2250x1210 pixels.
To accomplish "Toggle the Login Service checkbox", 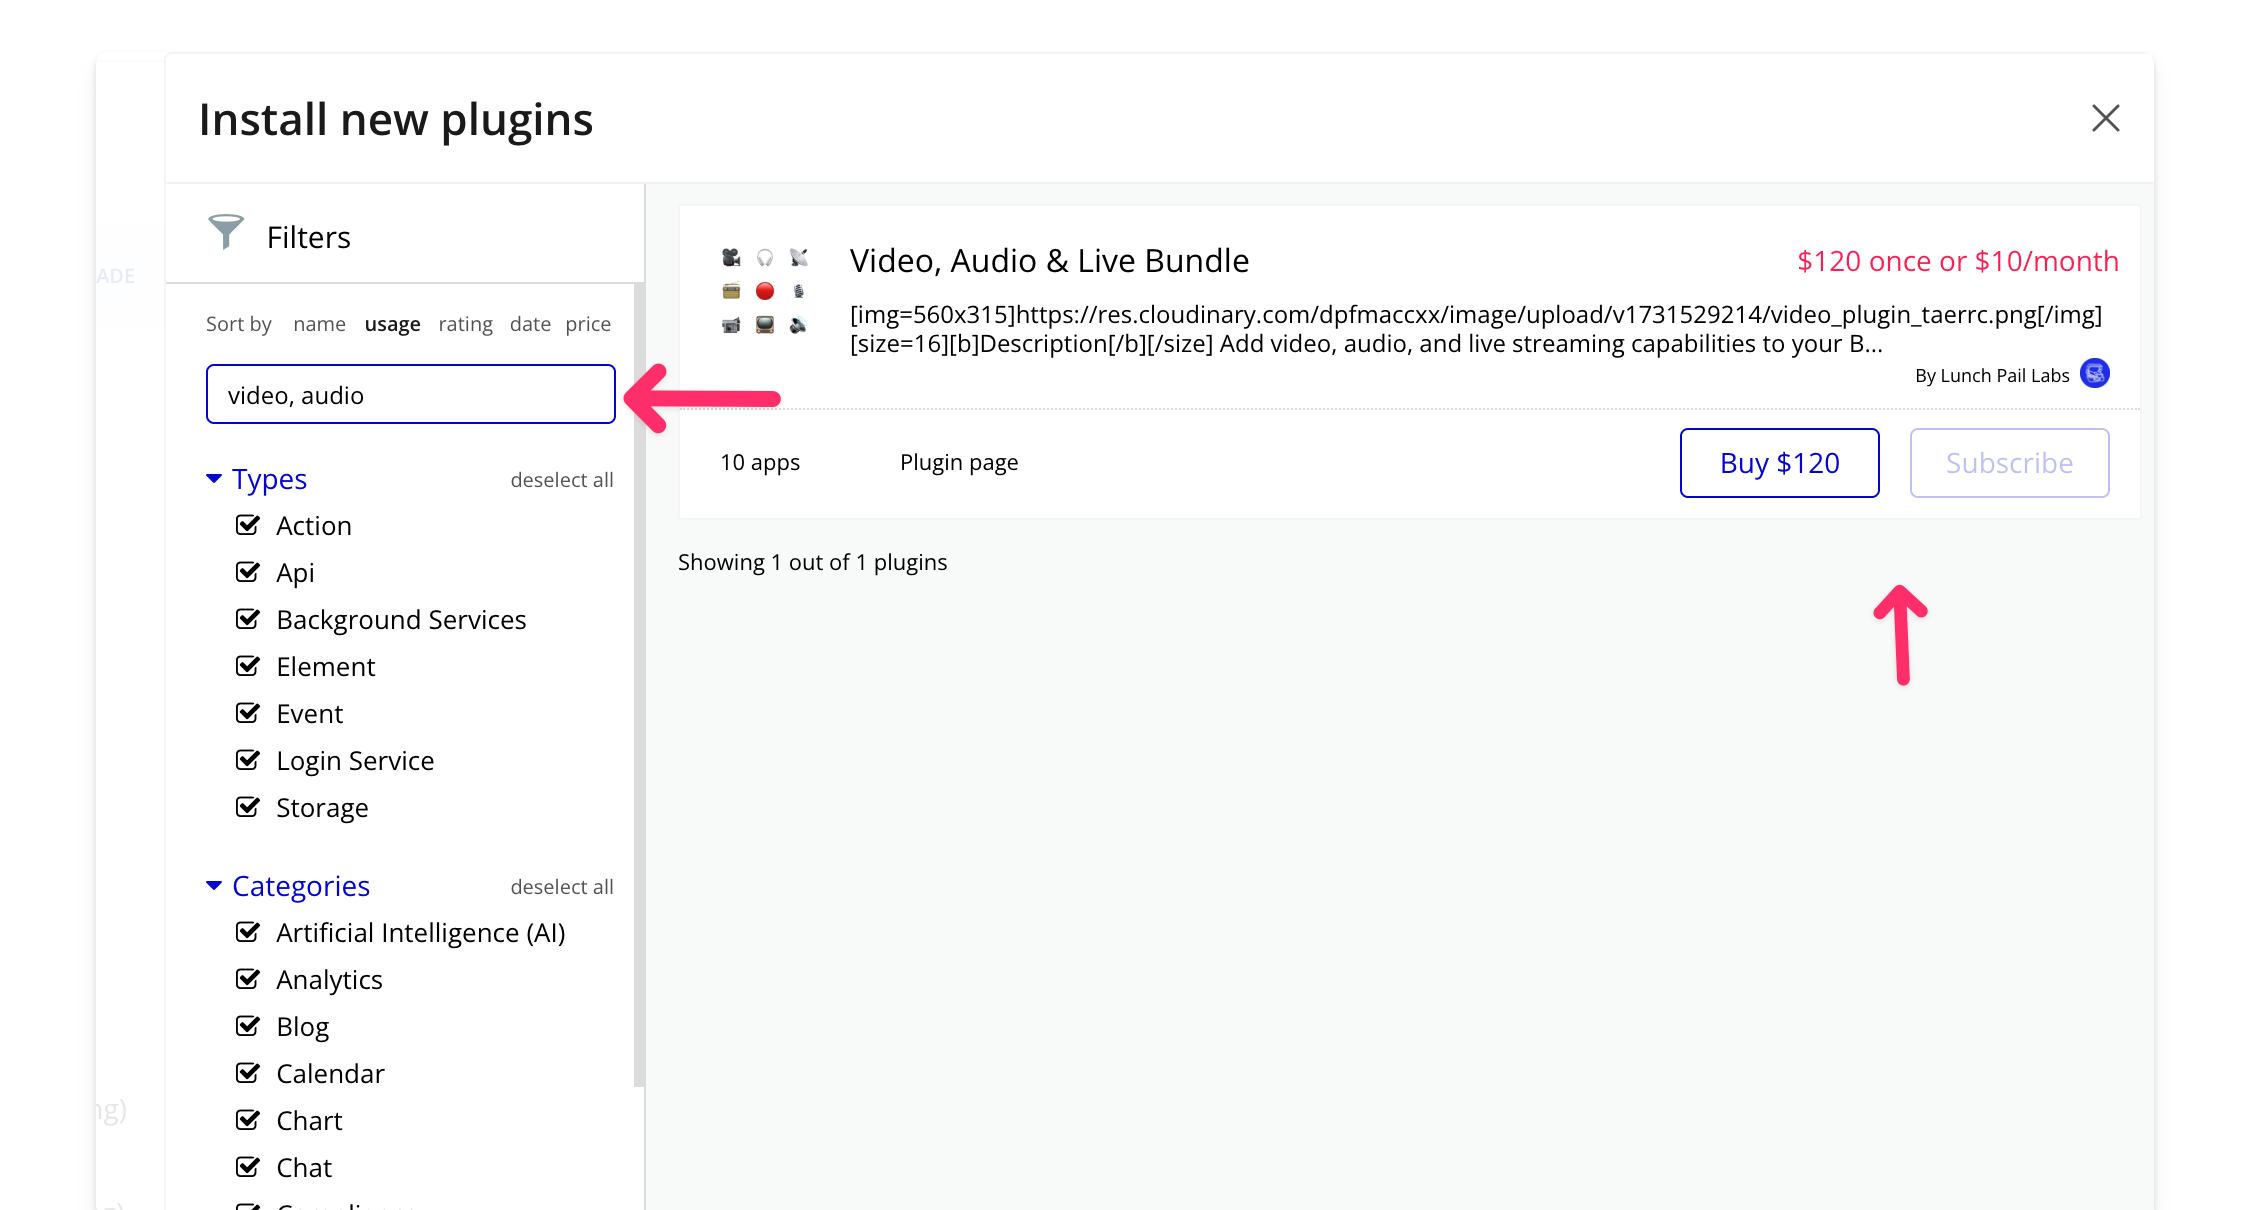I will (x=248, y=760).
